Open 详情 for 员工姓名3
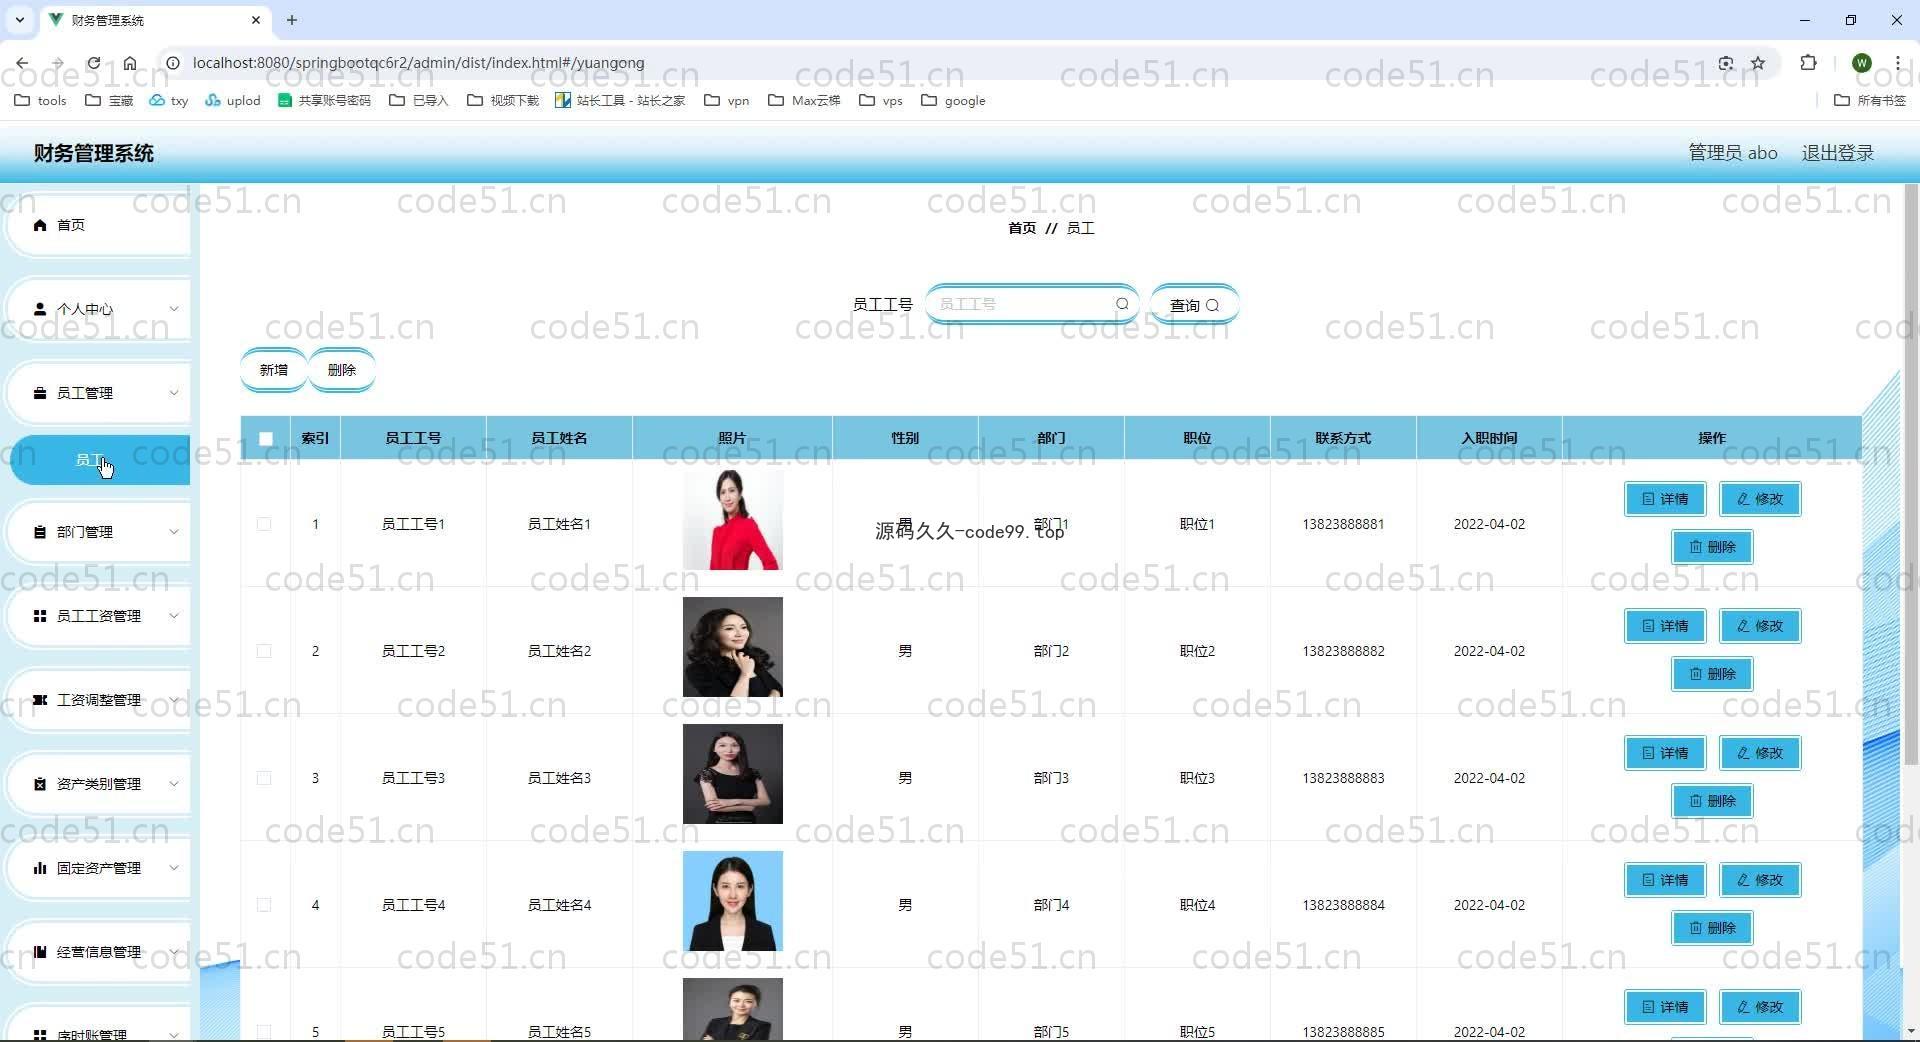1920x1042 pixels. point(1665,753)
